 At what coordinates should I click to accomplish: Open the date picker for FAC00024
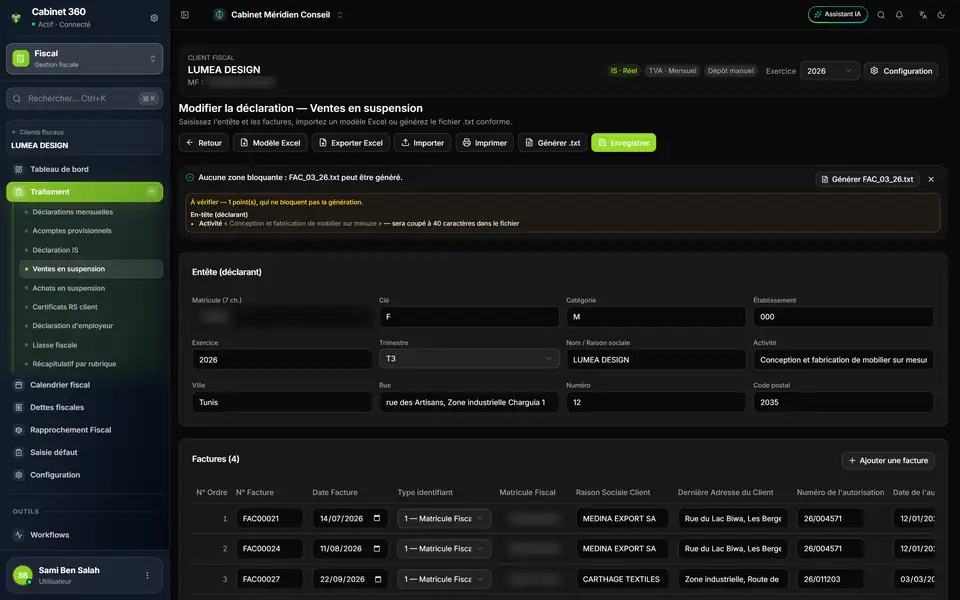377,549
